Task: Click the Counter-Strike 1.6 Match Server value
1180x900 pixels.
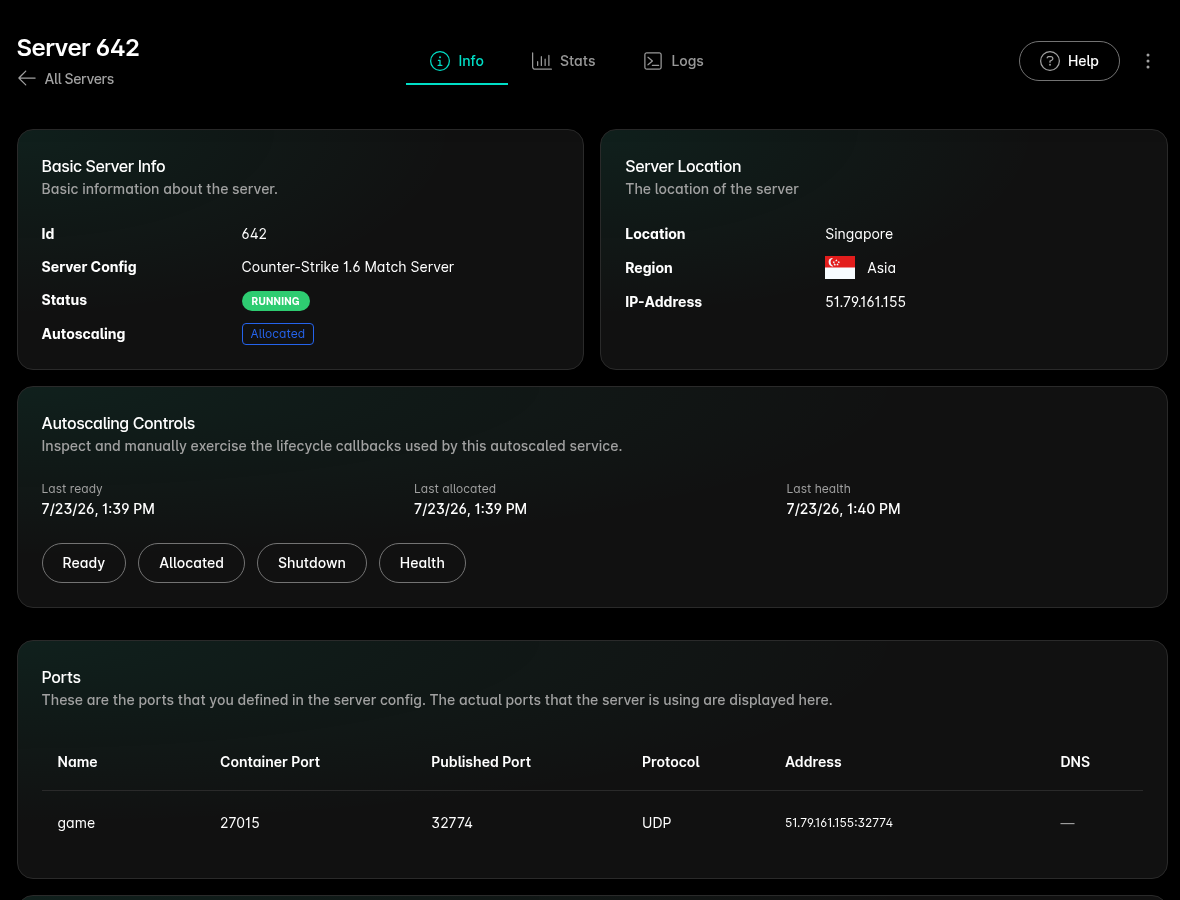Action: pos(348,267)
